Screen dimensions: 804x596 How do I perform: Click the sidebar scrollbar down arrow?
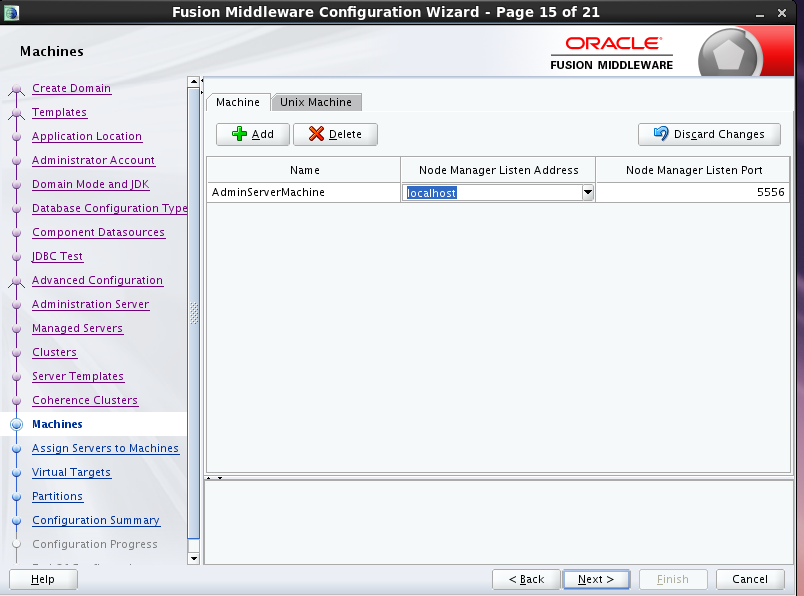coord(192,559)
